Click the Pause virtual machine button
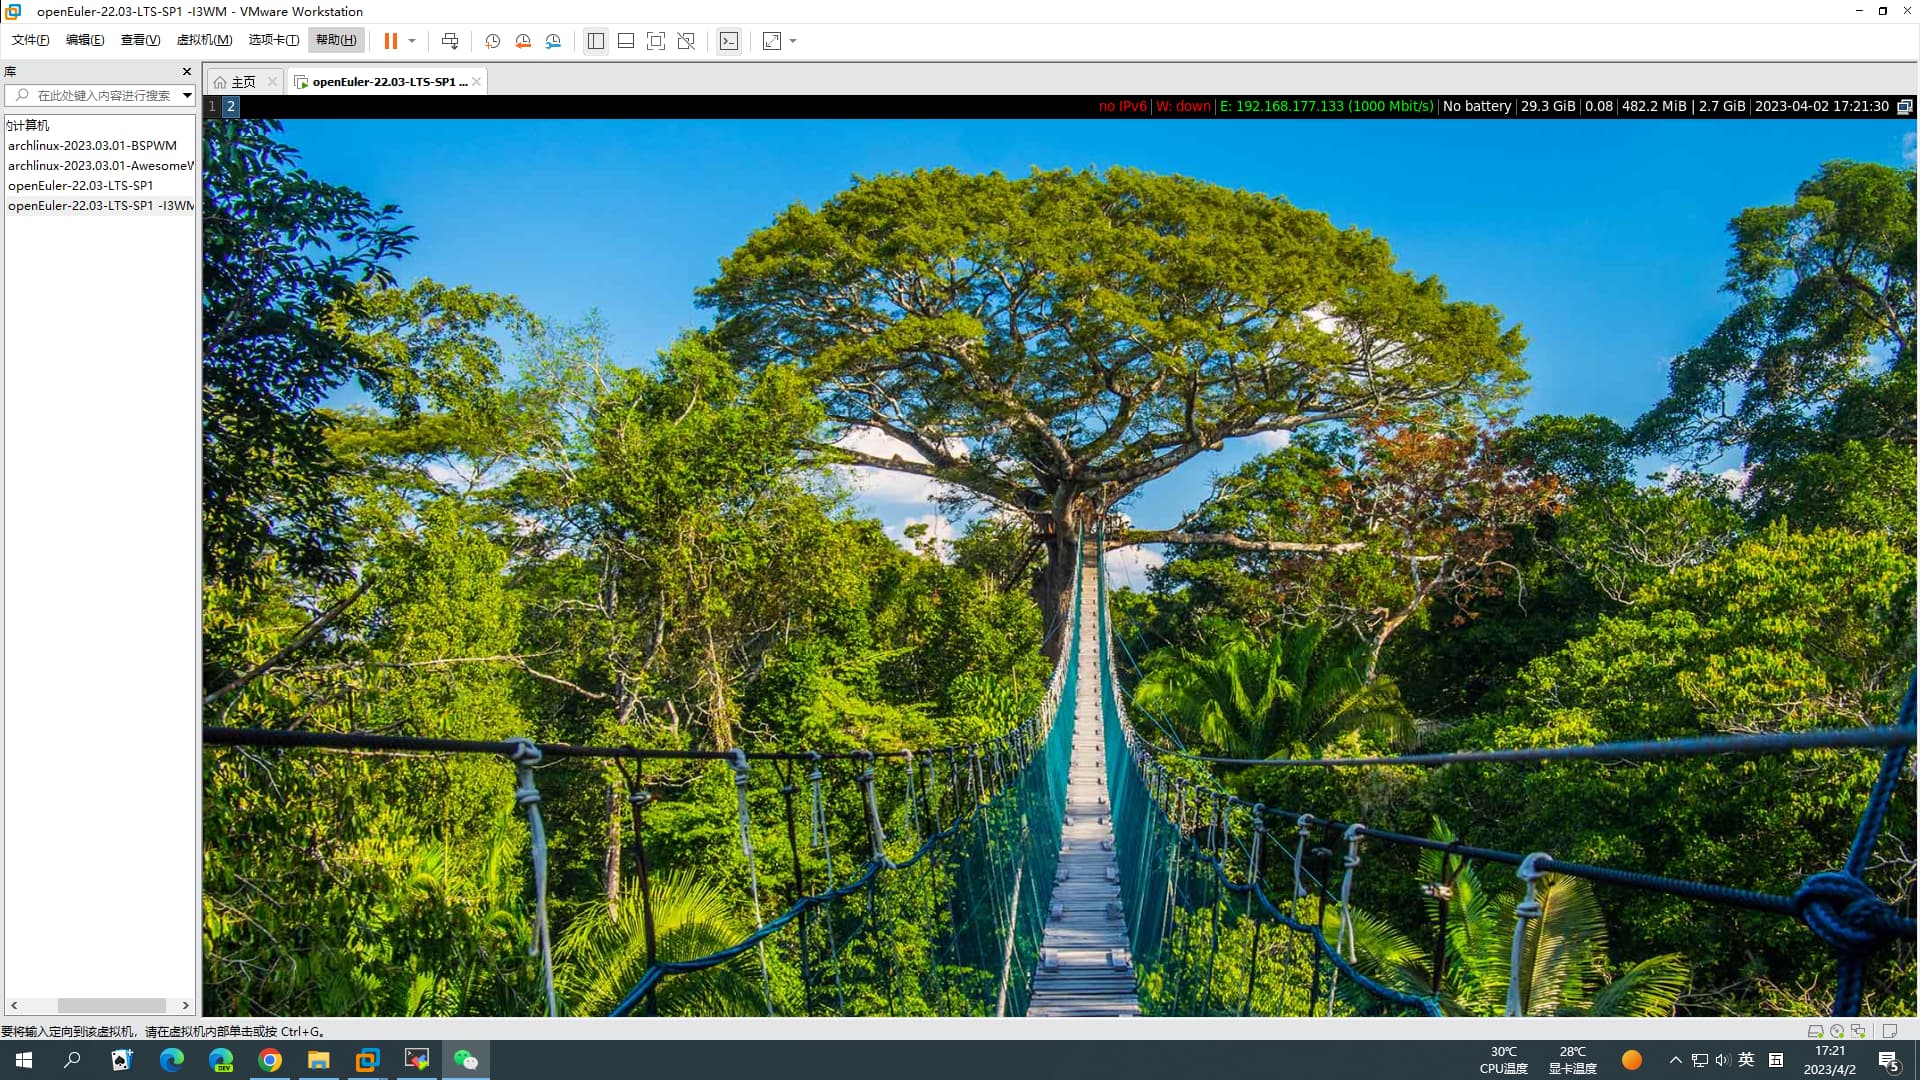The image size is (1920, 1080). (x=390, y=41)
